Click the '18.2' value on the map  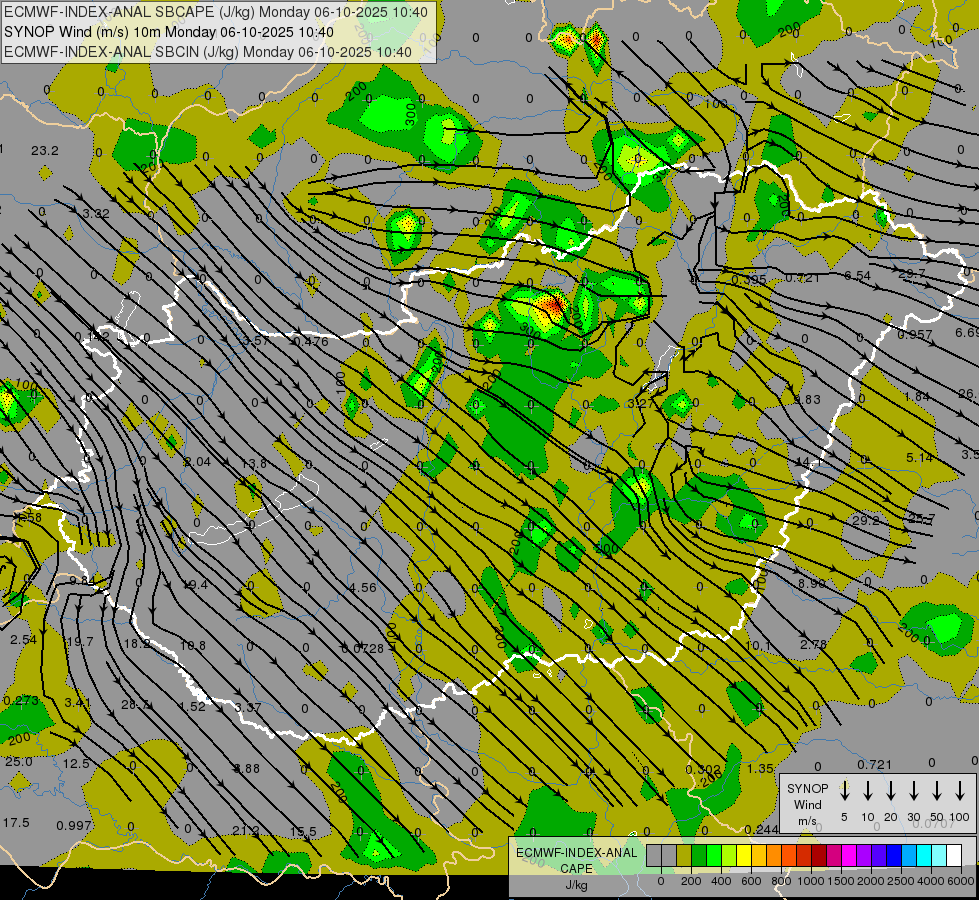[x=137, y=644]
